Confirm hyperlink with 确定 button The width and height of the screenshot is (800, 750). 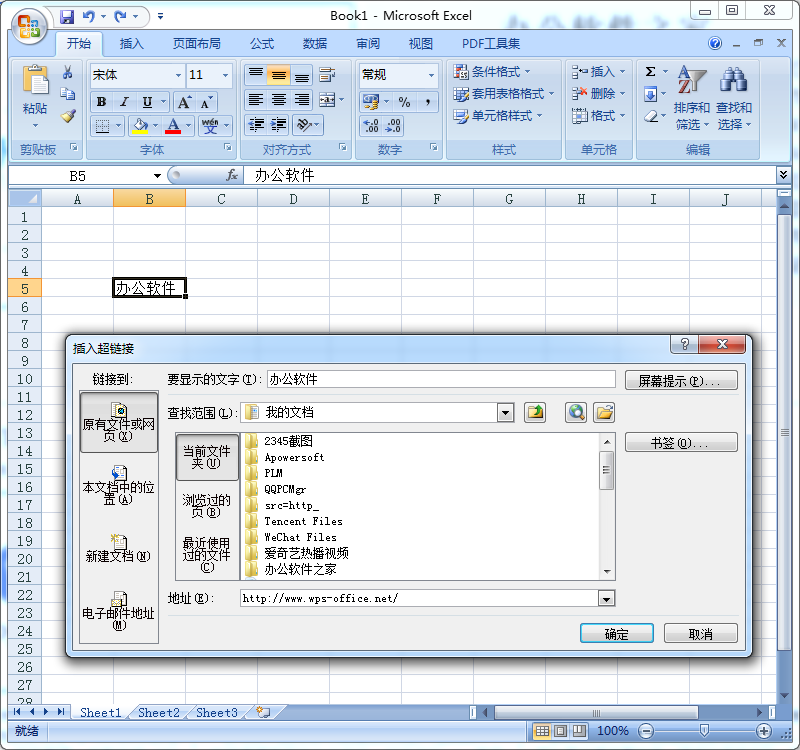tap(616, 634)
